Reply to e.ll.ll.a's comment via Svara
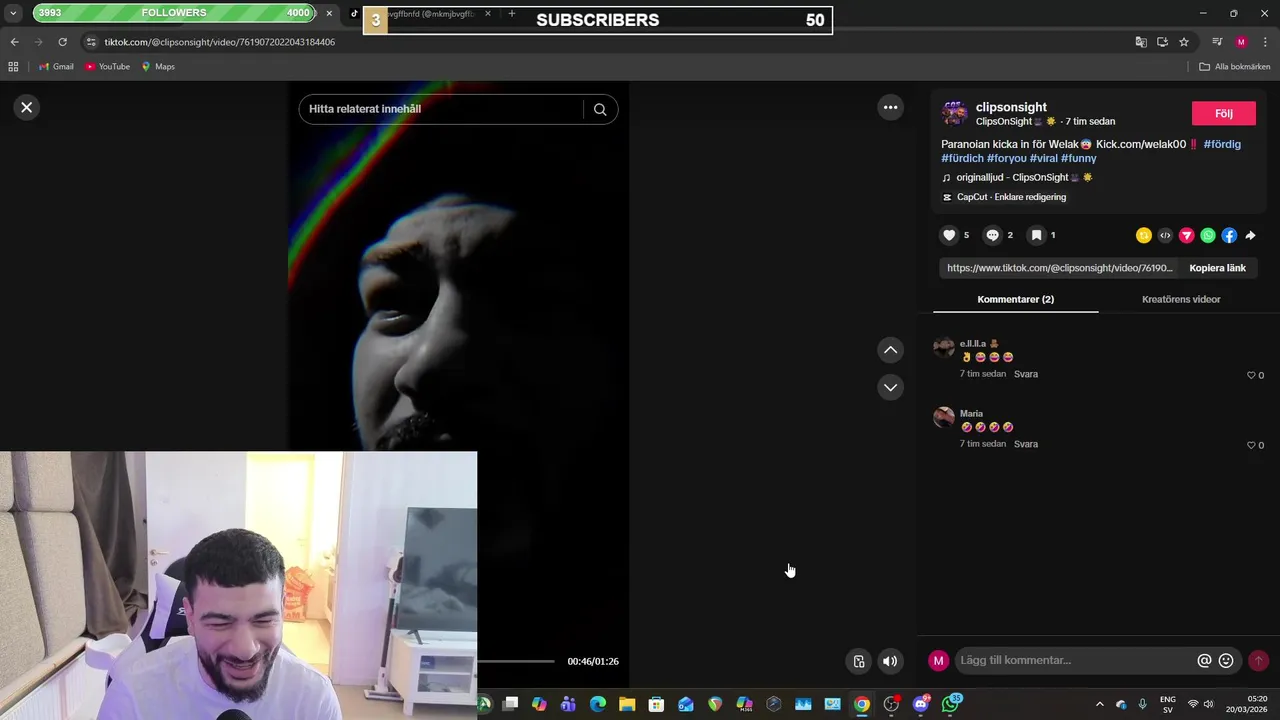The height and width of the screenshot is (720, 1280). [1026, 374]
